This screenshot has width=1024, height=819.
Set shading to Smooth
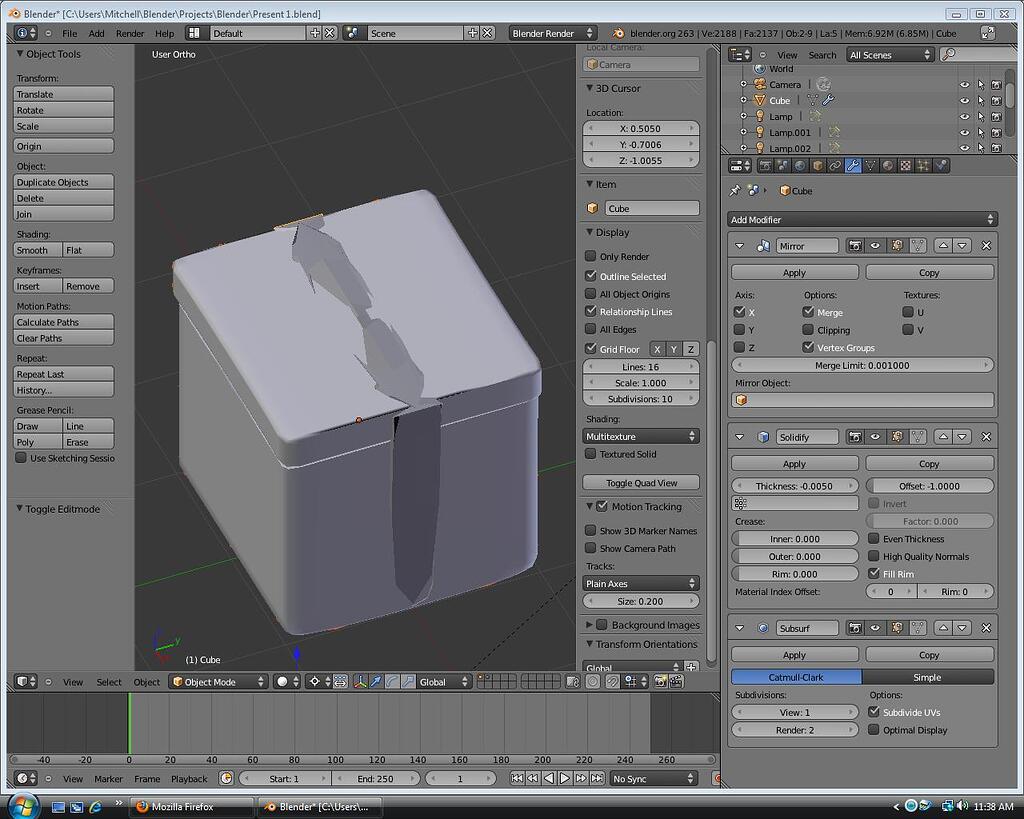click(38, 250)
